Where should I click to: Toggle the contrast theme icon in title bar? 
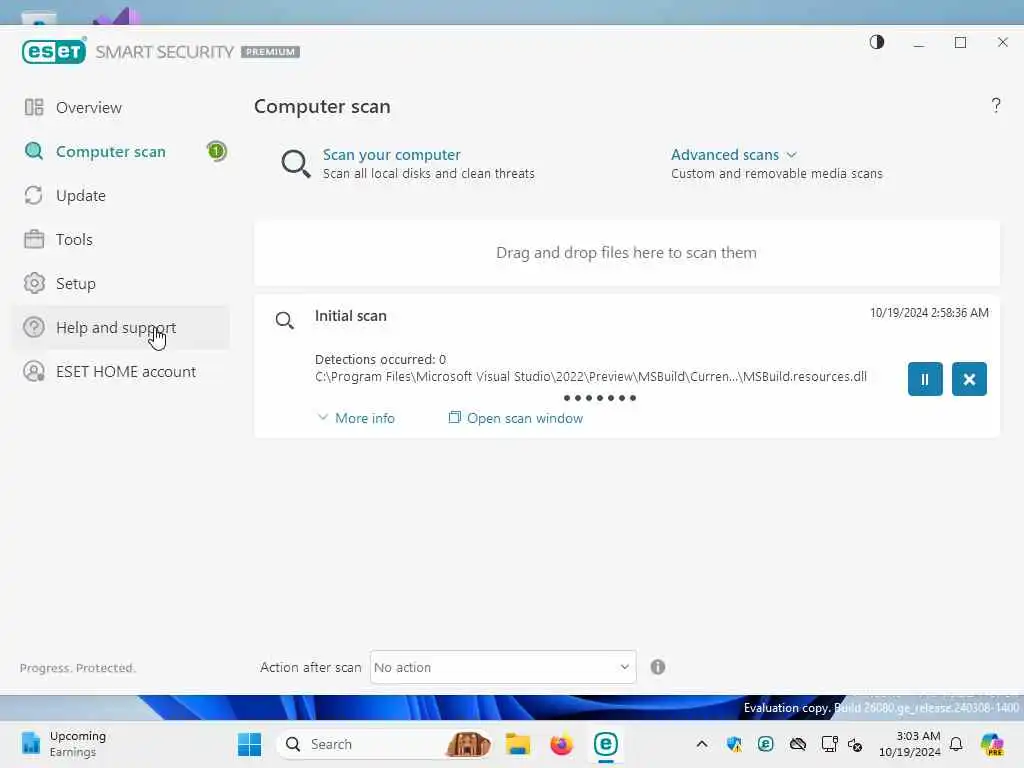(x=876, y=42)
